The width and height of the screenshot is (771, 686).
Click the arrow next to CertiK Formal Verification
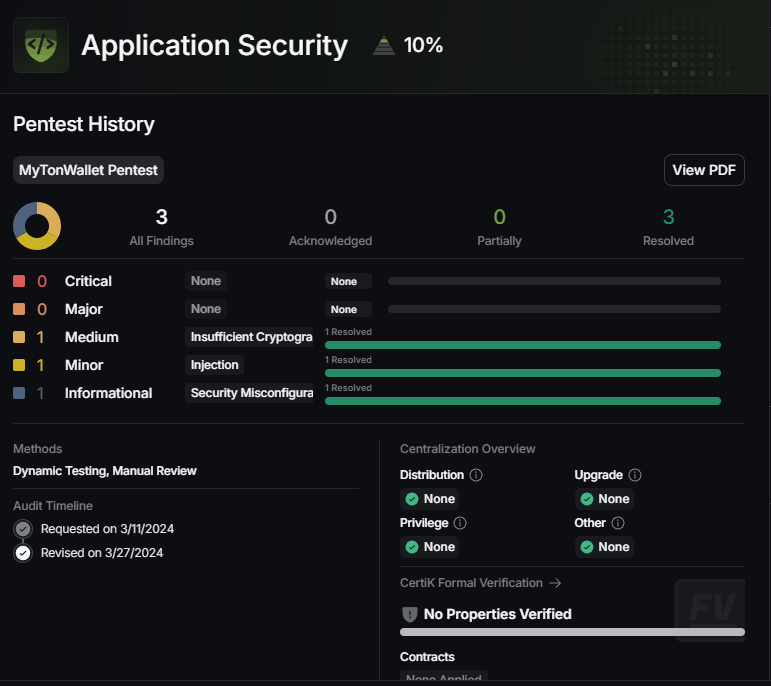pyautogui.click(x=555, y=583)
